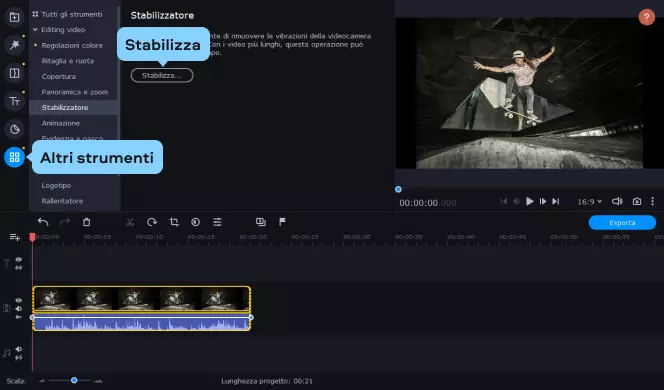Take a snapshot with camera icon

point(636,202)
